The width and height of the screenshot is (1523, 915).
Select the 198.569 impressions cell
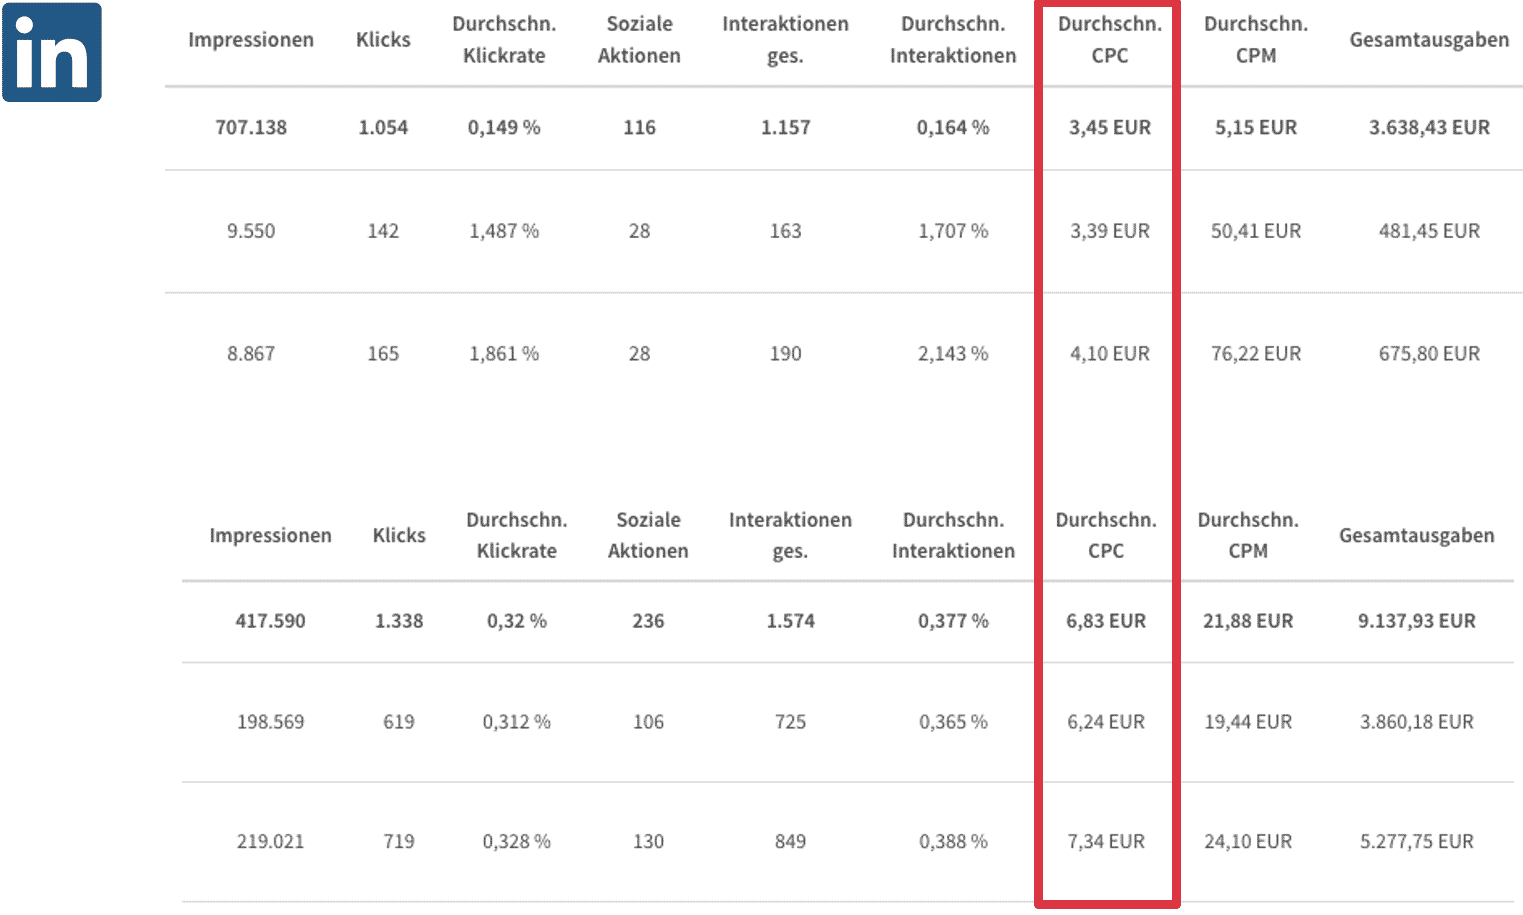(x=270, y=722)
